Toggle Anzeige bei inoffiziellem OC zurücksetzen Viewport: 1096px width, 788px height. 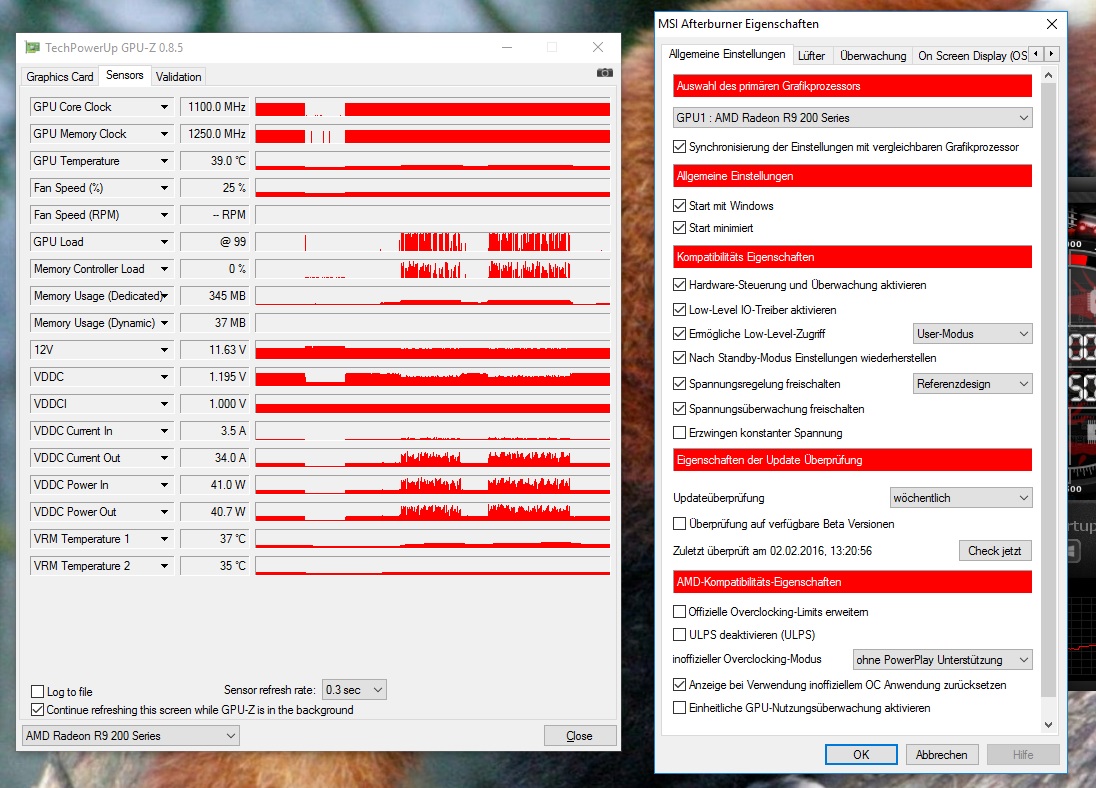(x=679, y=685)
